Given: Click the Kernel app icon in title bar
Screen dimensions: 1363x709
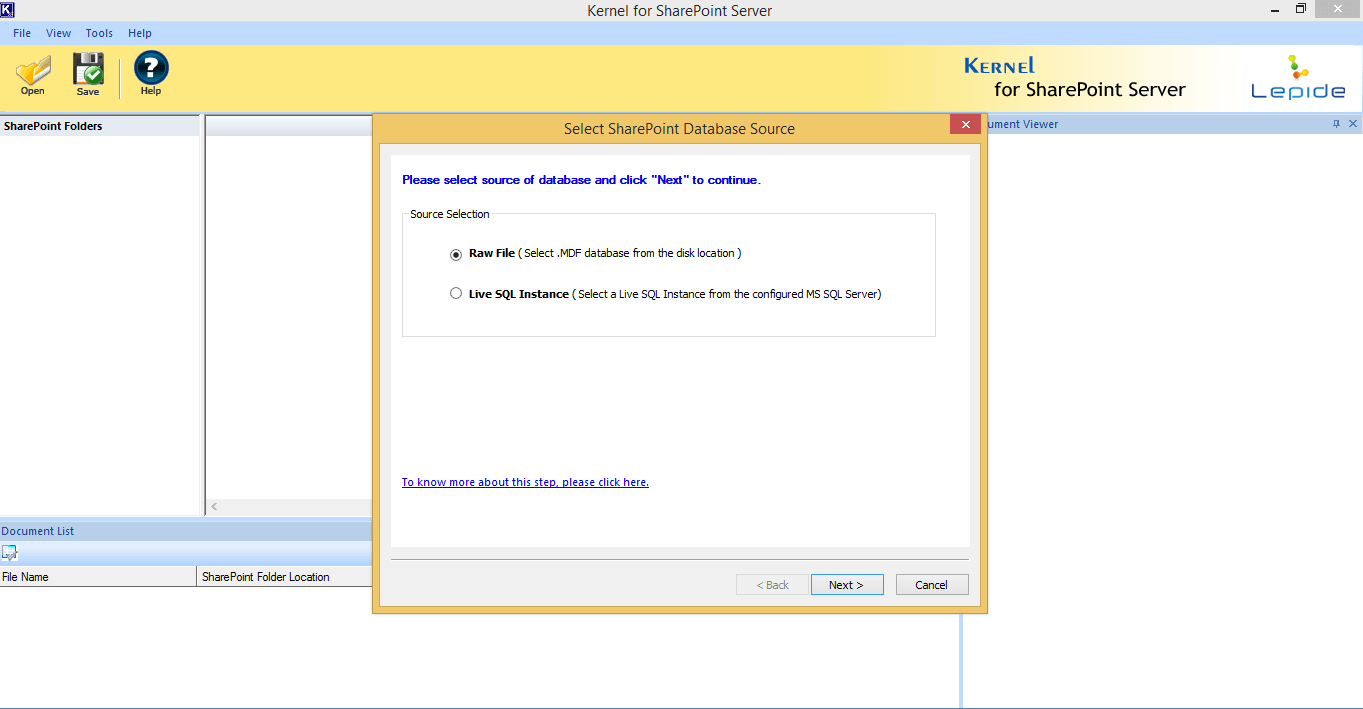Looking at the screenshot, I should (7, 10).
